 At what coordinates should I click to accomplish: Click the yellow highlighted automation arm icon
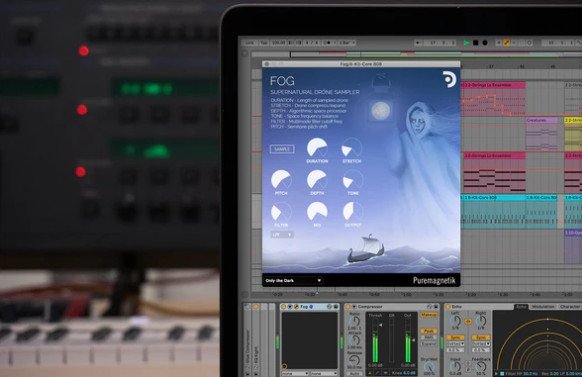(506, 43)
